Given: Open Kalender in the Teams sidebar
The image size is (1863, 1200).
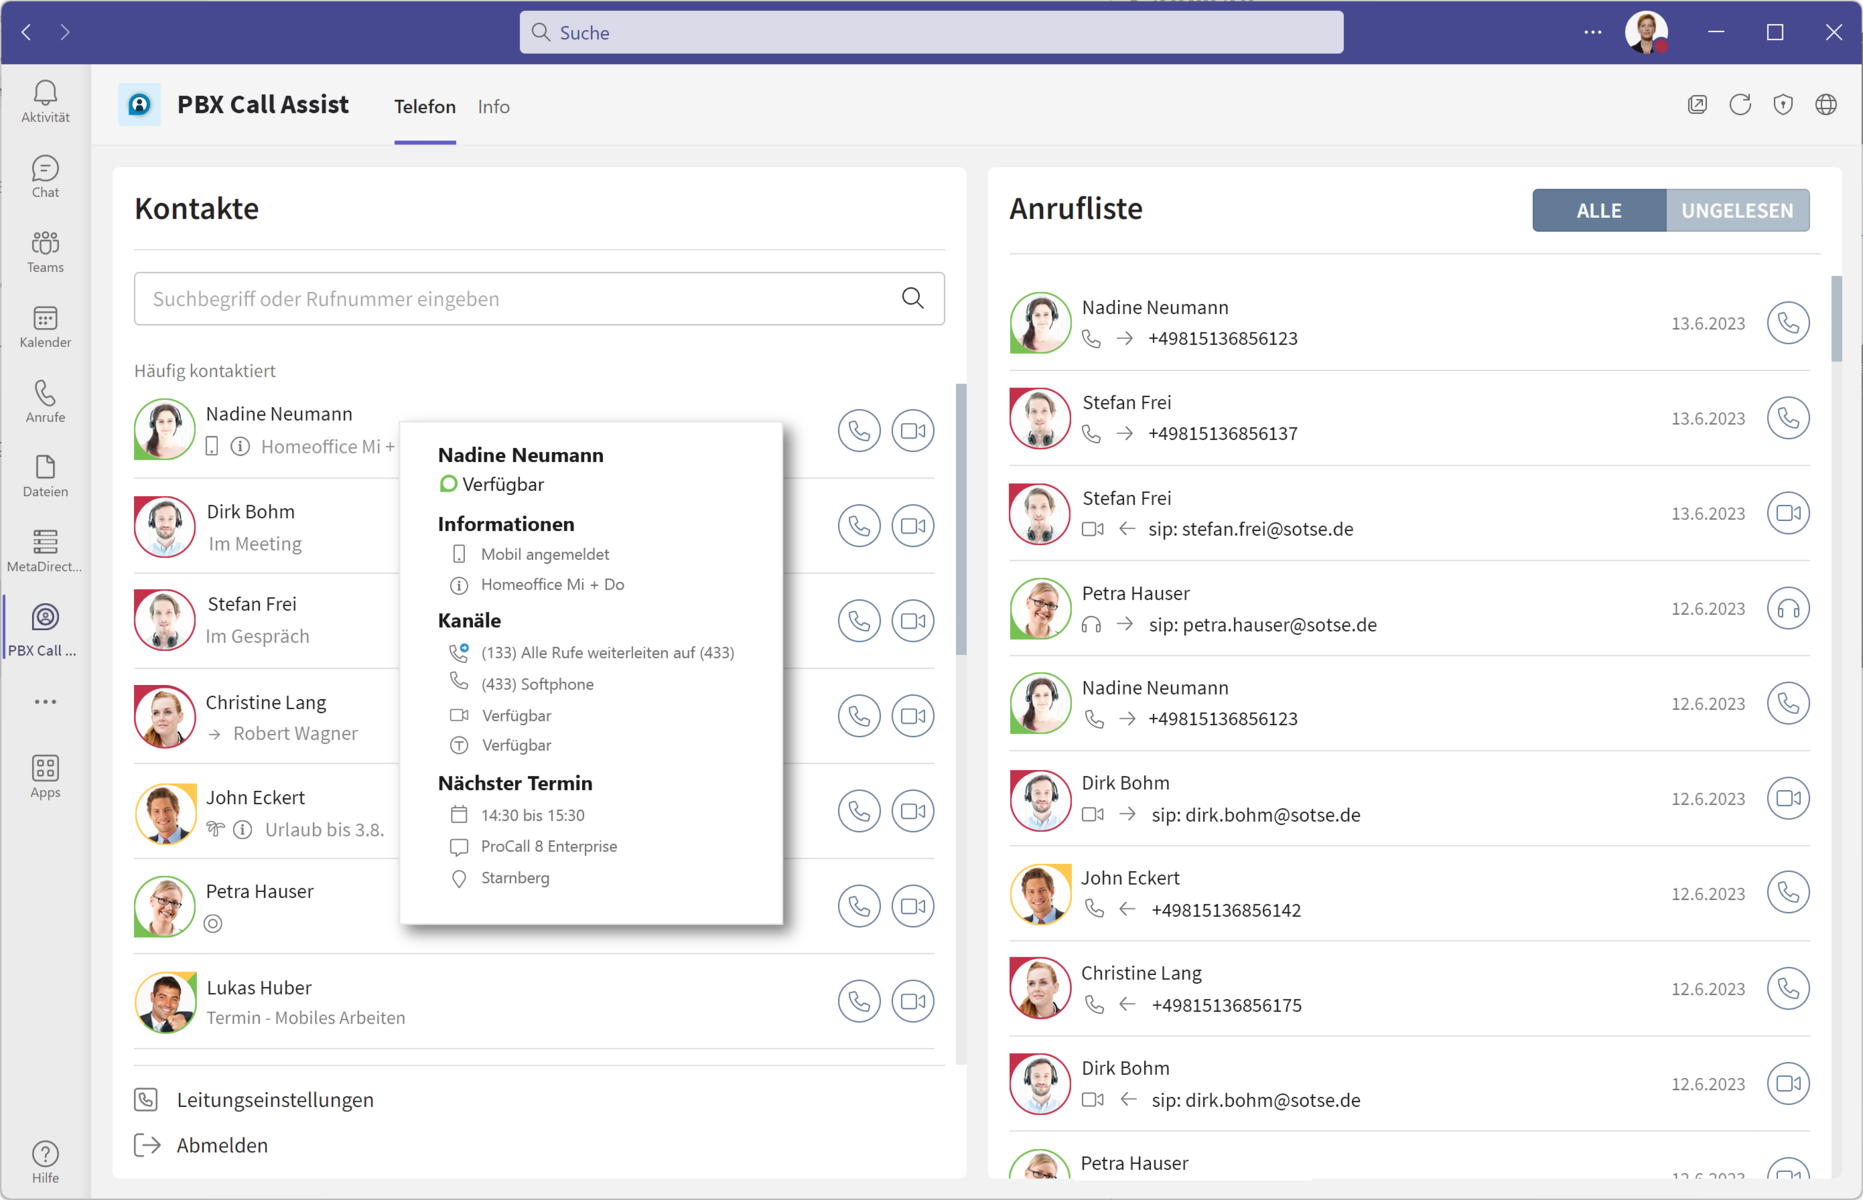Looking at the screenshot, I should click(45, 327).
